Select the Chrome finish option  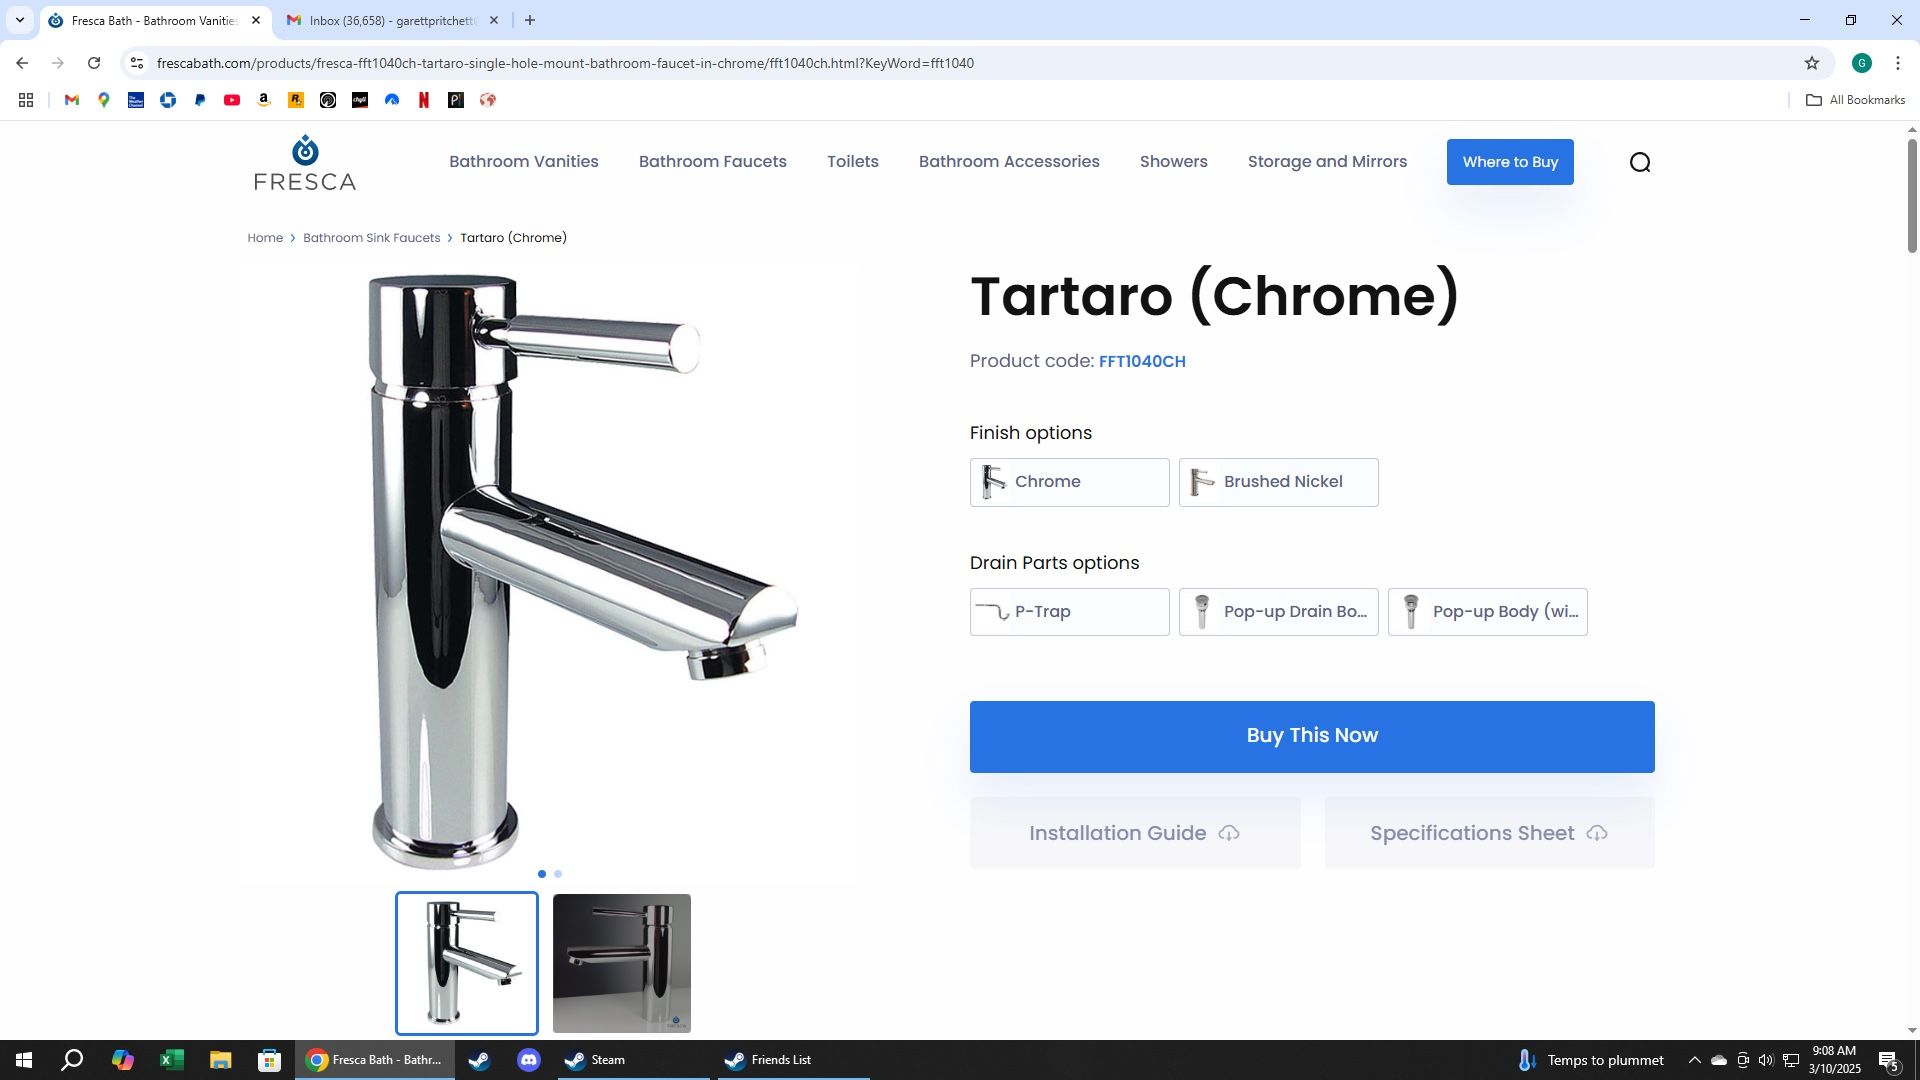(x=1069, y=482)
